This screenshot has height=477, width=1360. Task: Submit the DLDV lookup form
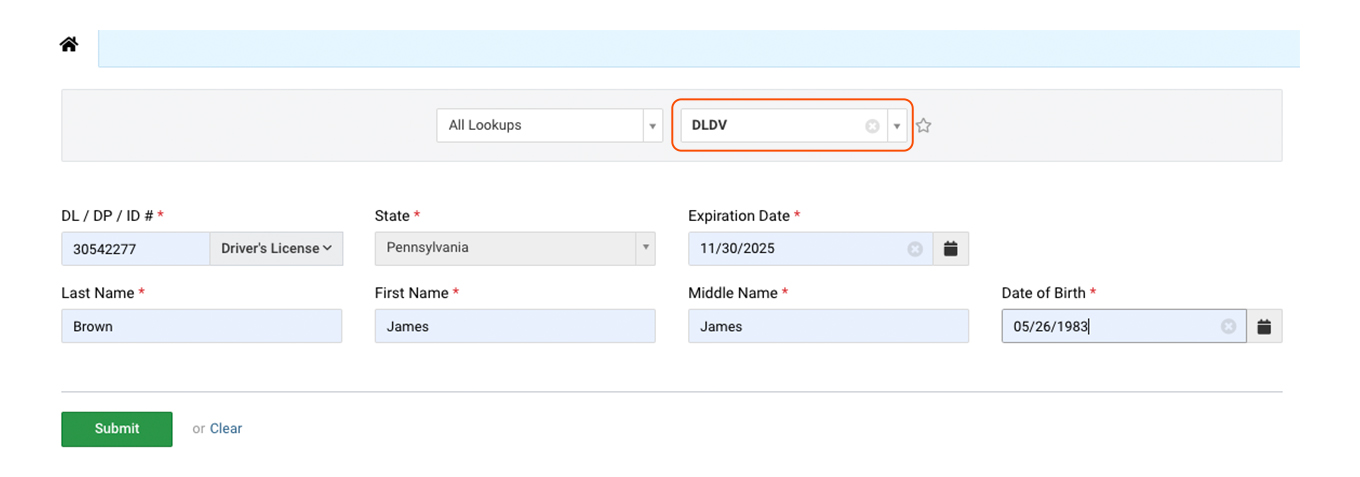point(117,429)
